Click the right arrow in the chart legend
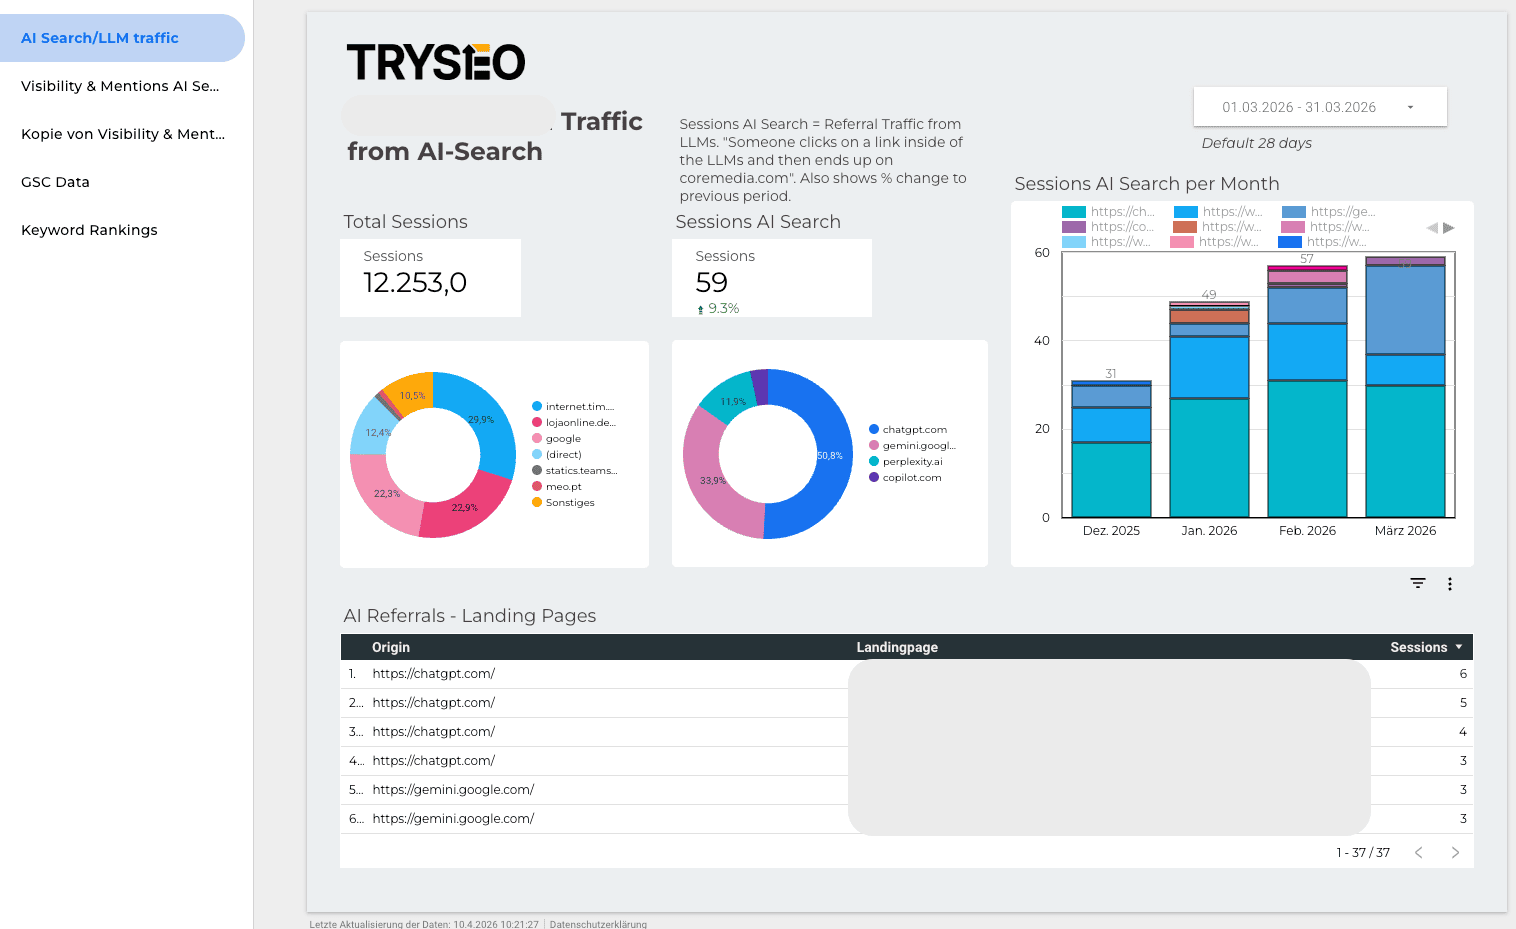The image size is (1516, 929). [x=1450, y=227]
